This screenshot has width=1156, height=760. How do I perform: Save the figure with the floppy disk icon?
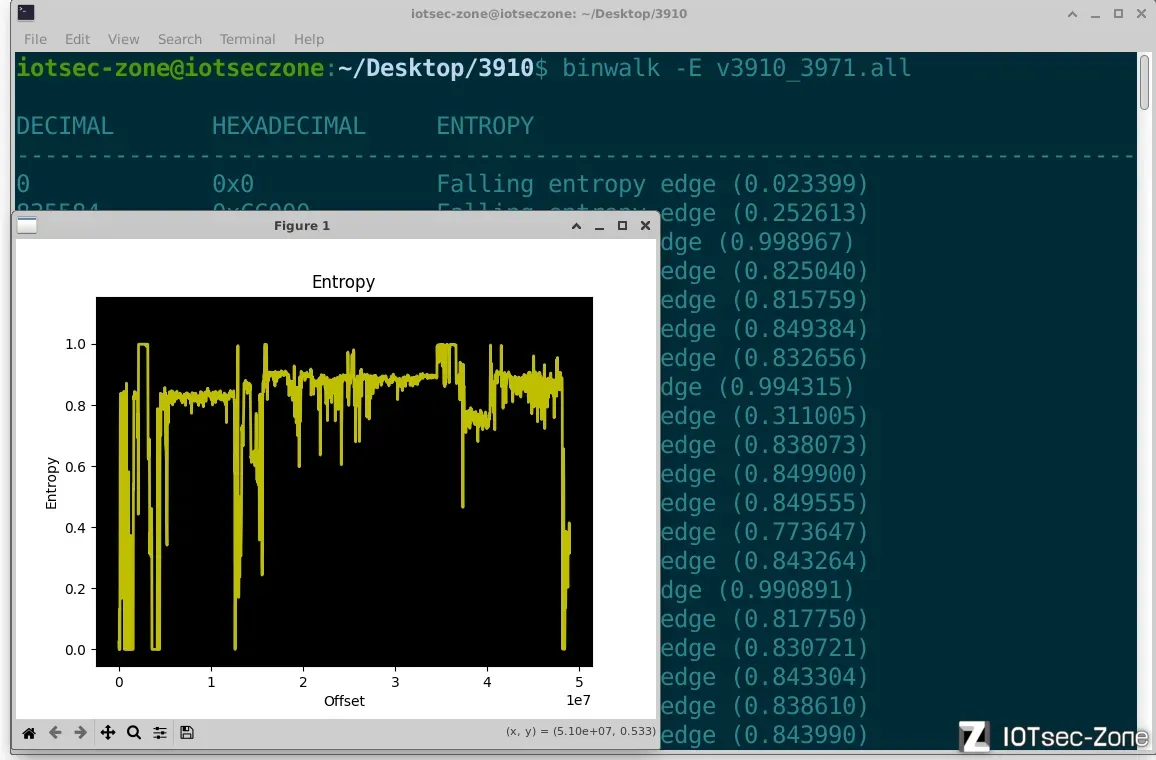point(187,733)
